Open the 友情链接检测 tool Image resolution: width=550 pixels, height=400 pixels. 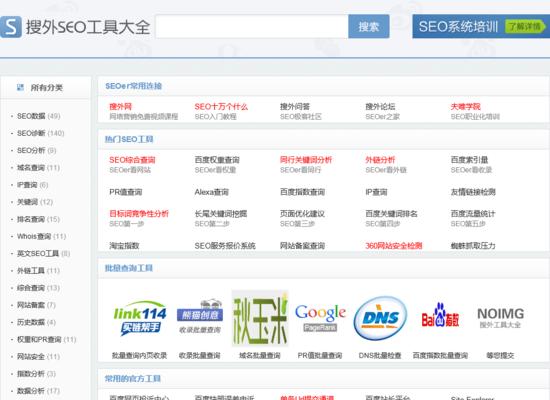[x=473, y=192]
